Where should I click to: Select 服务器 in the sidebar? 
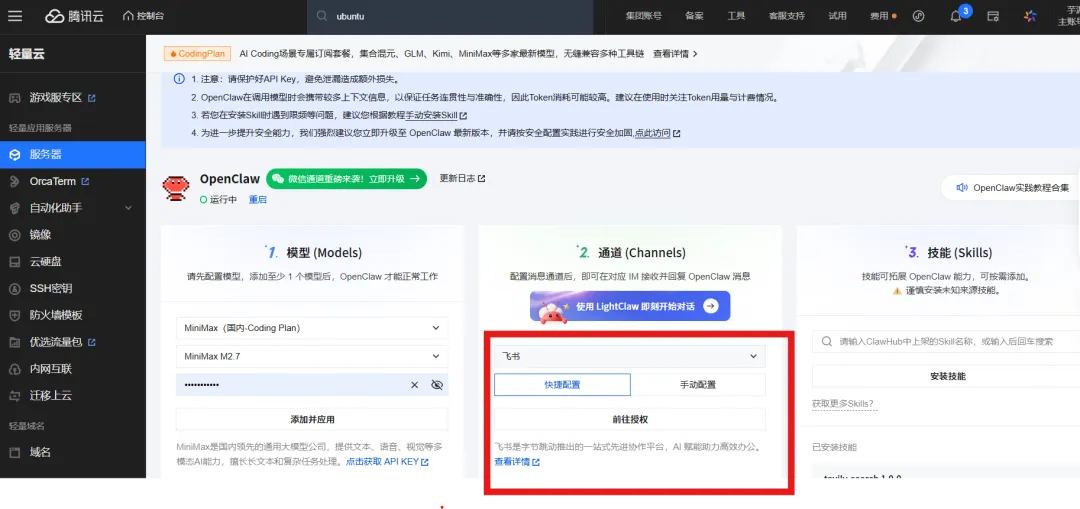(73, 154)
